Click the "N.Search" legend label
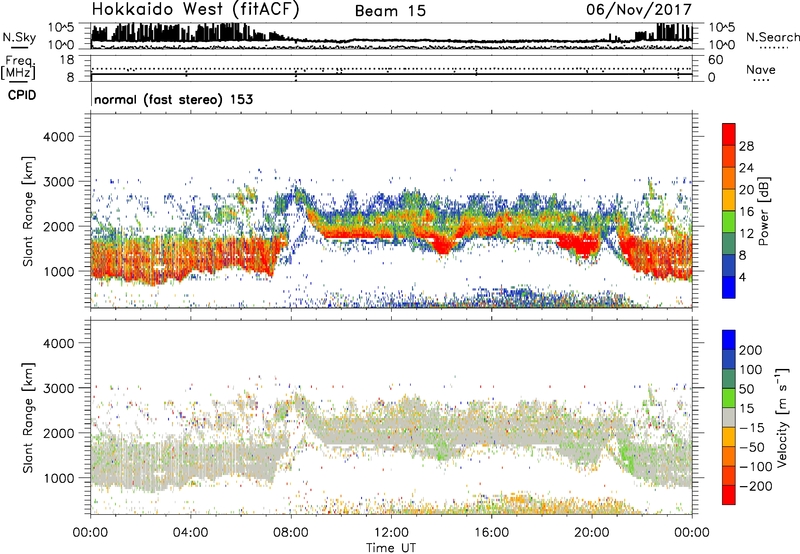Viewport: 800px width, 554px height. (772, 37)
